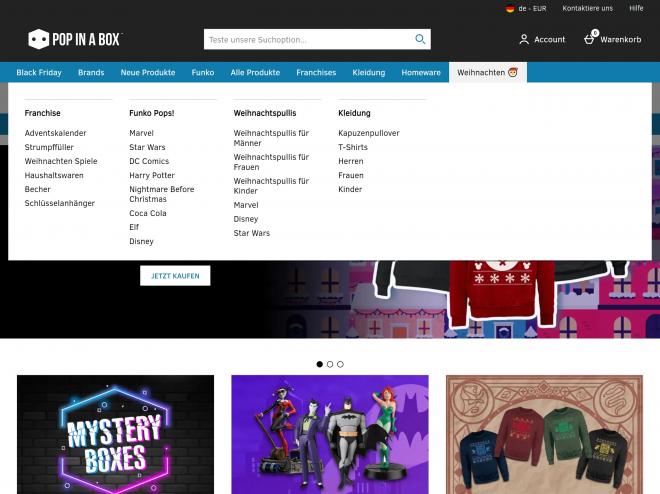The height and width of the screenshot is (494, 660).
Task: Select Haushaltswaren
Action: pos(54,175)
